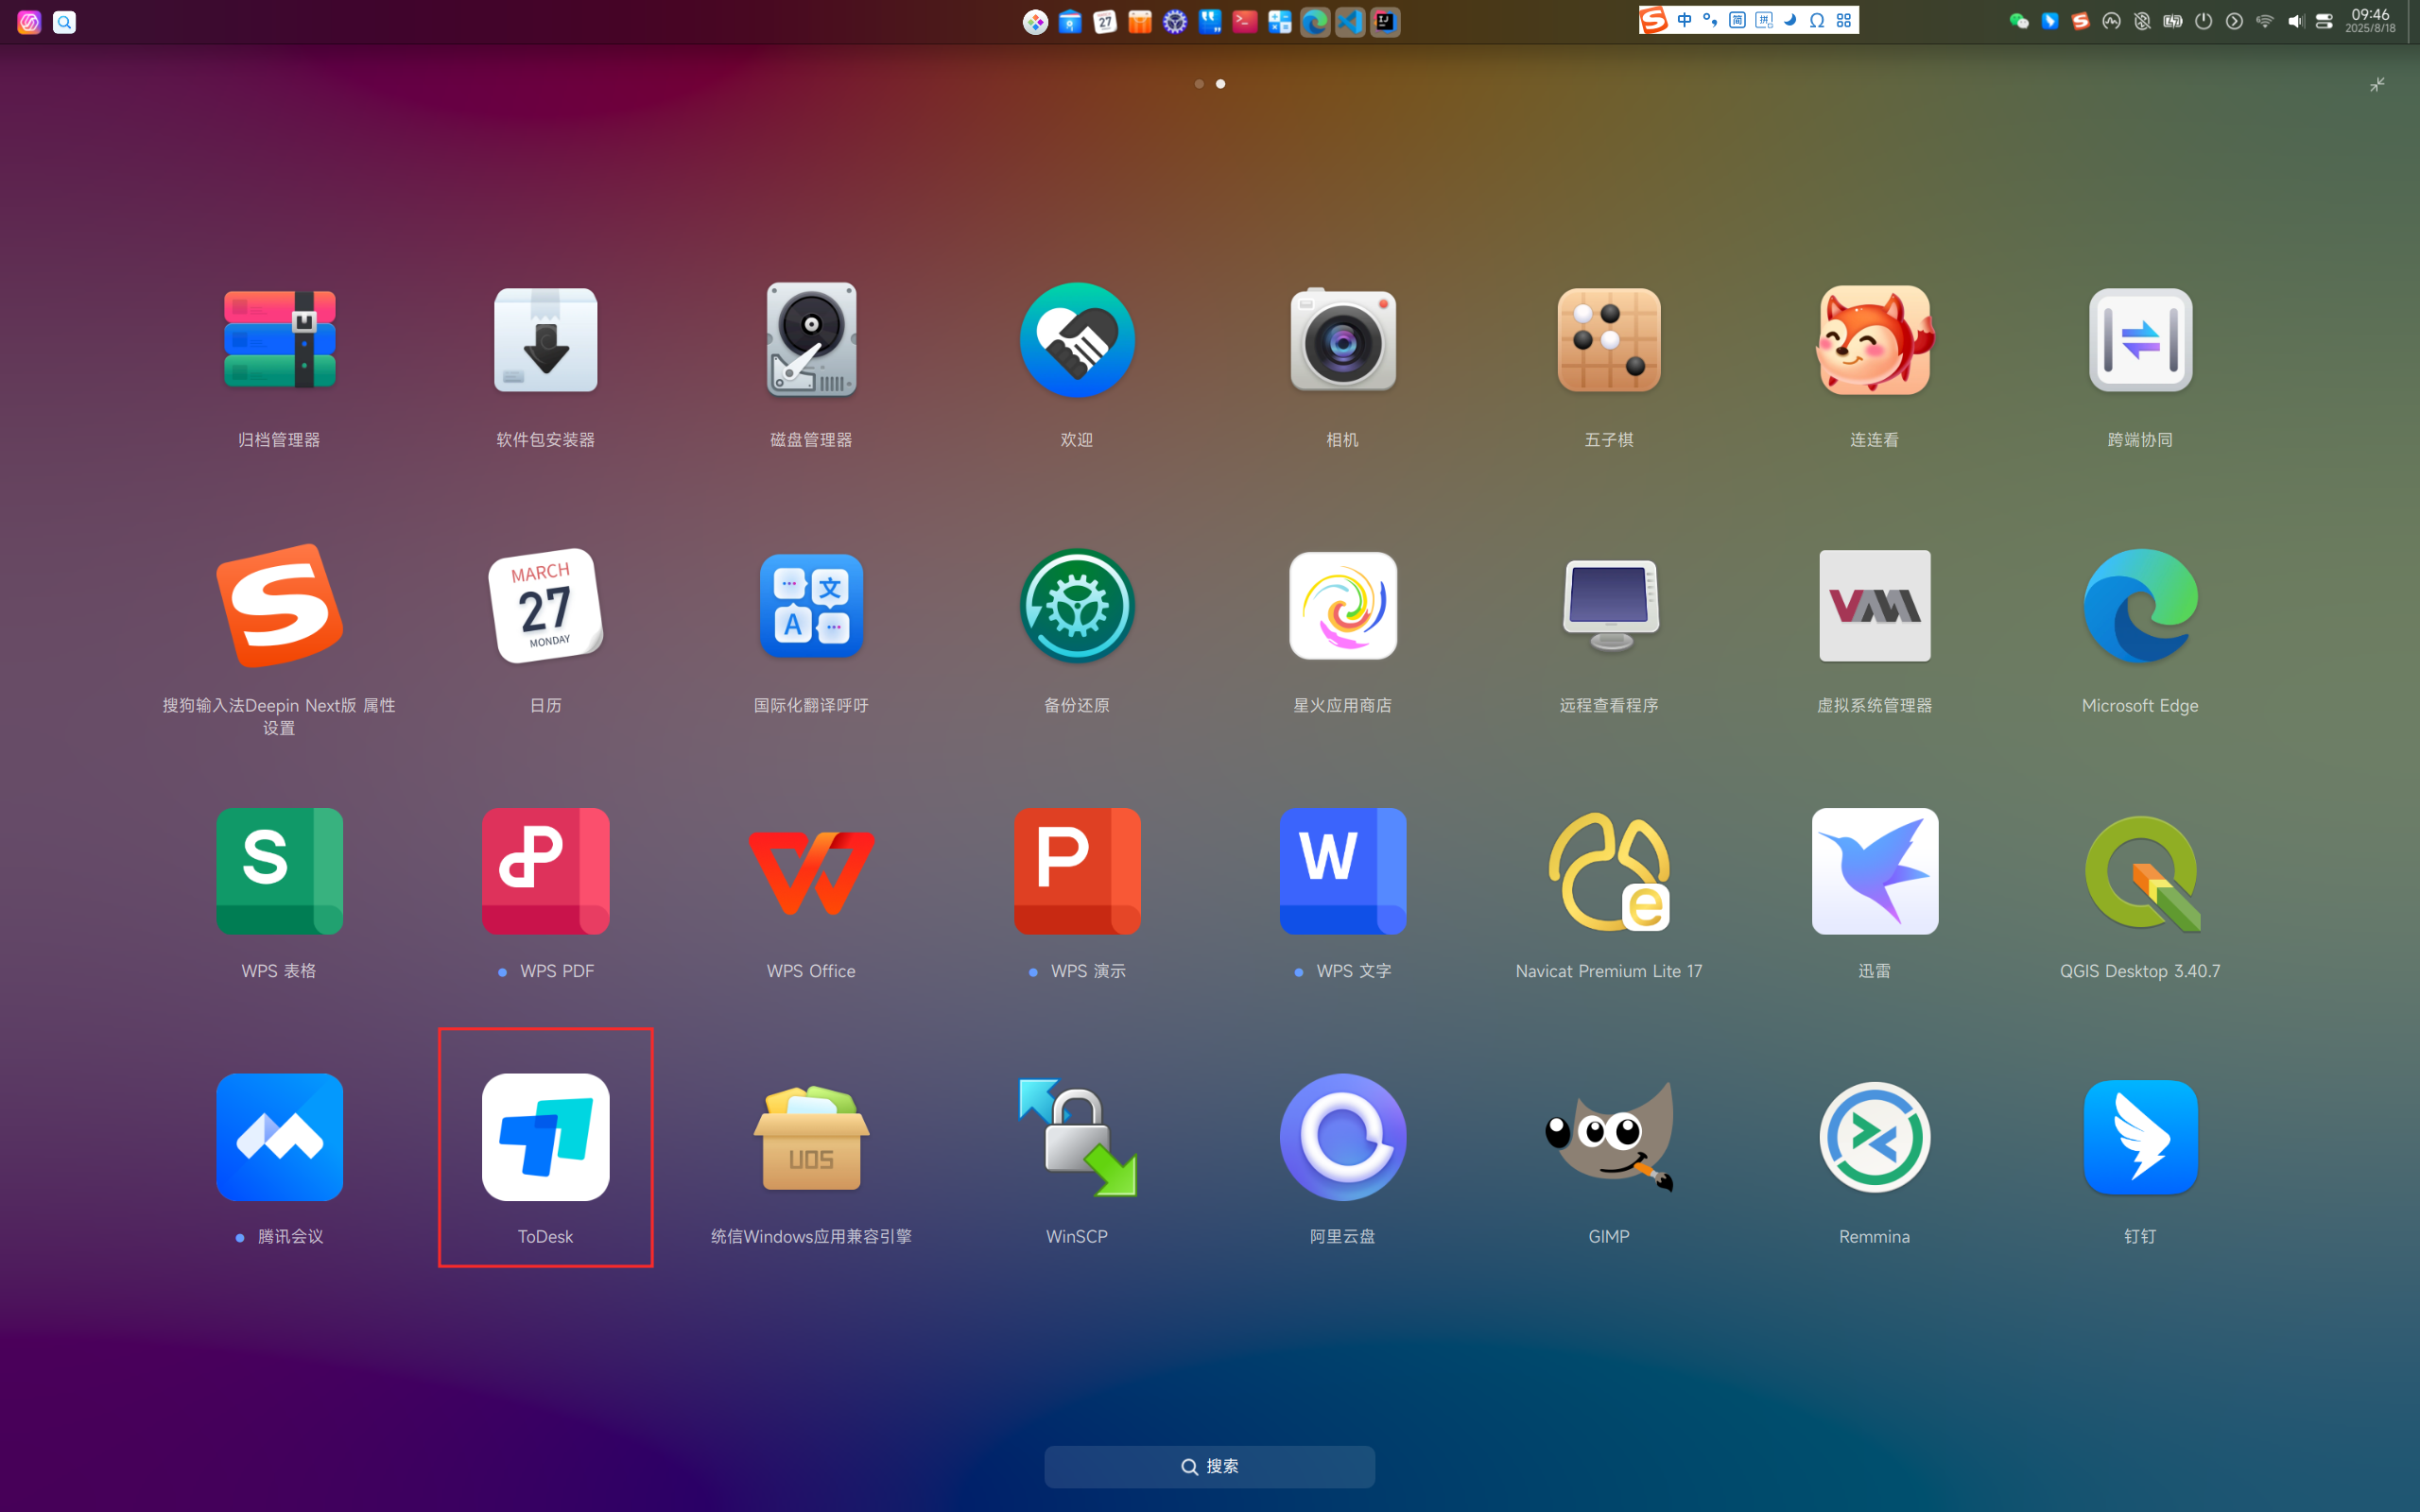Click the 09:46 clock display
Image resolution: width=2420 pixels, height=1512 pixels.
(x=2370, y=14)
